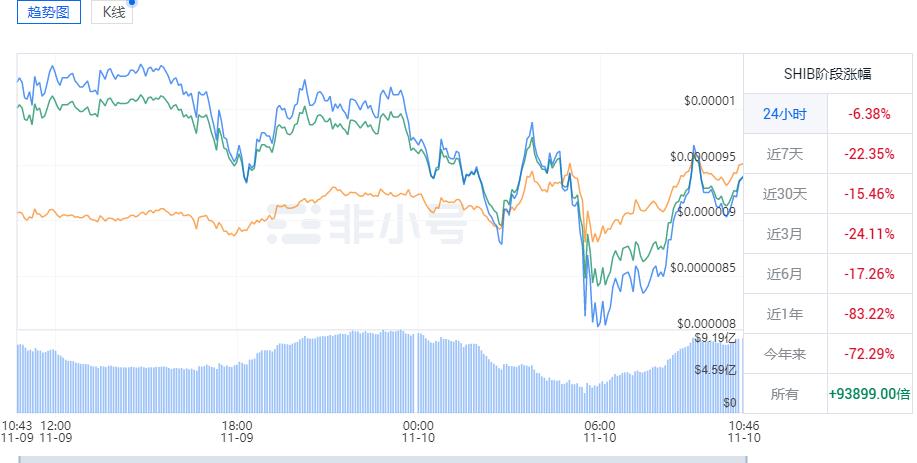917x463 pixels.
Task: Click the blue notification dot beside K线
Action: [131, 3]
